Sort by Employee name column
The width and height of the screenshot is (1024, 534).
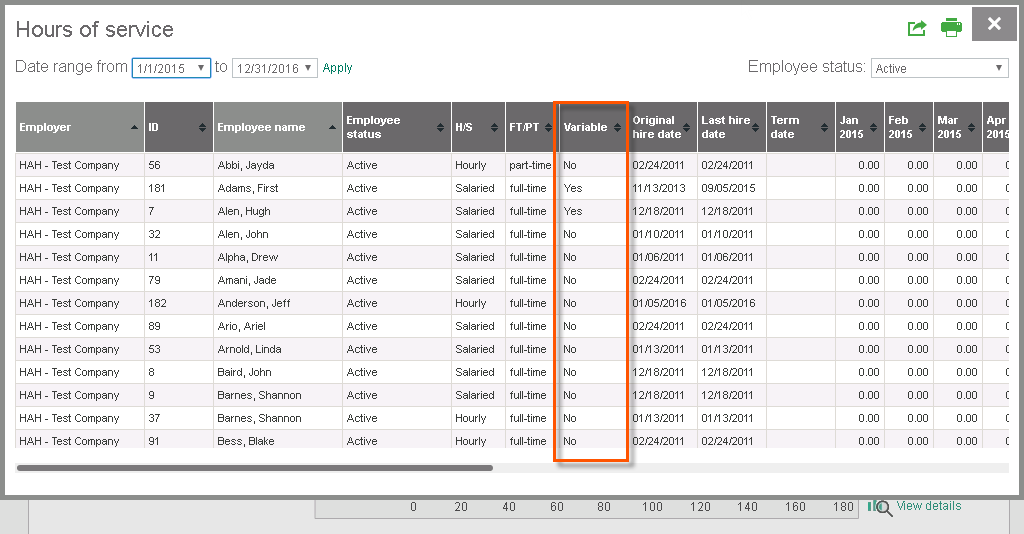click(277, 127)
